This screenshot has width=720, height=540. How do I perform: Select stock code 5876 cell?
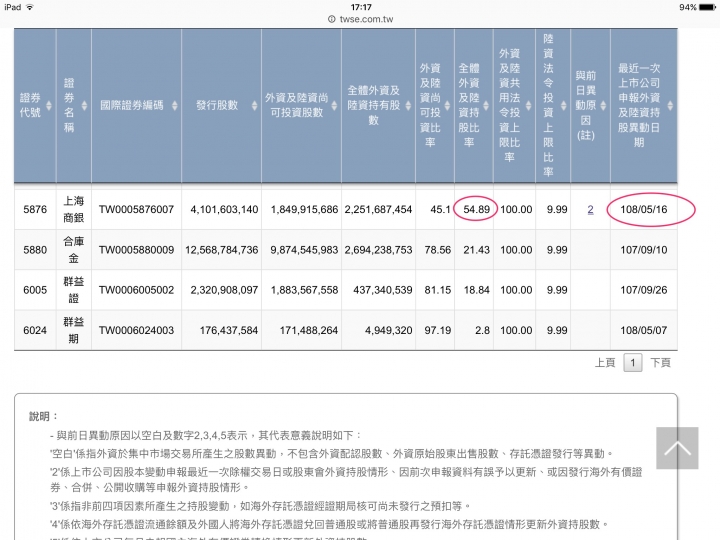pyautogui.click(x=35, y=209)
